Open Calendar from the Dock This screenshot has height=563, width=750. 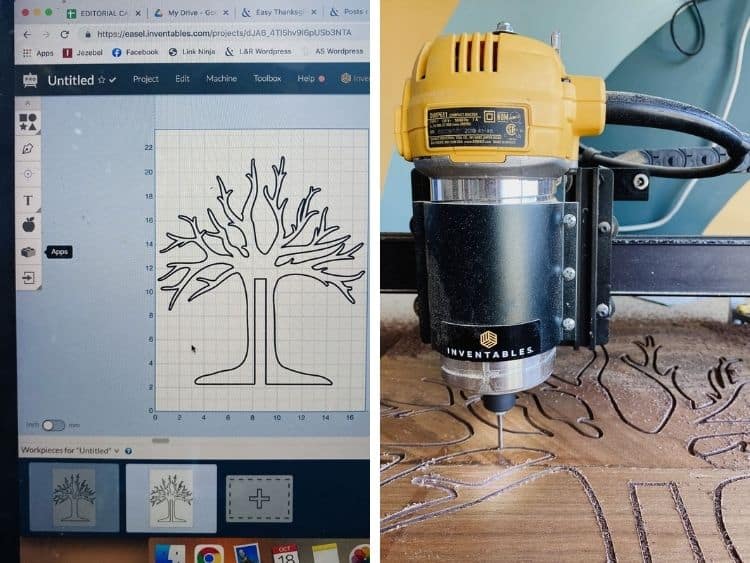pyautogui.click(x=285, y=554)
